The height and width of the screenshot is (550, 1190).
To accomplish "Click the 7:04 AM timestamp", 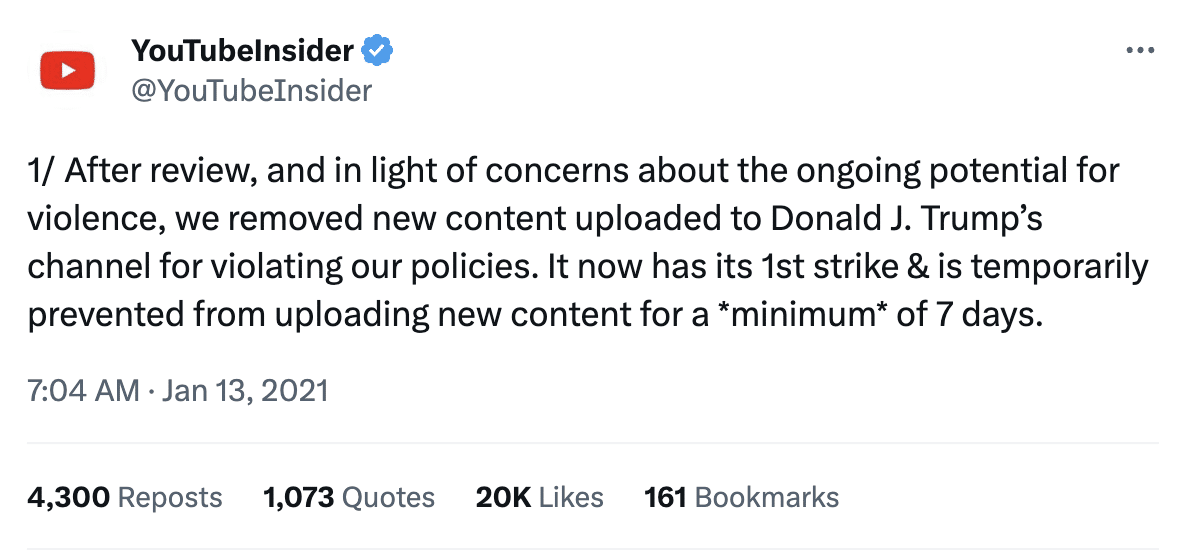I will point(83,389).
